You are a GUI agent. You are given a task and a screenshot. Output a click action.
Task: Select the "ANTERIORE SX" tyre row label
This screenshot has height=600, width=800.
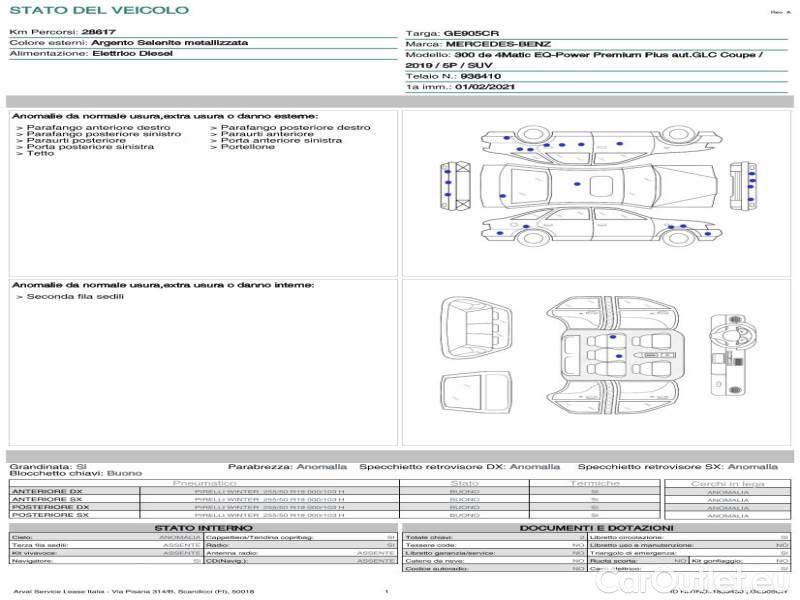tap(47, 499)
